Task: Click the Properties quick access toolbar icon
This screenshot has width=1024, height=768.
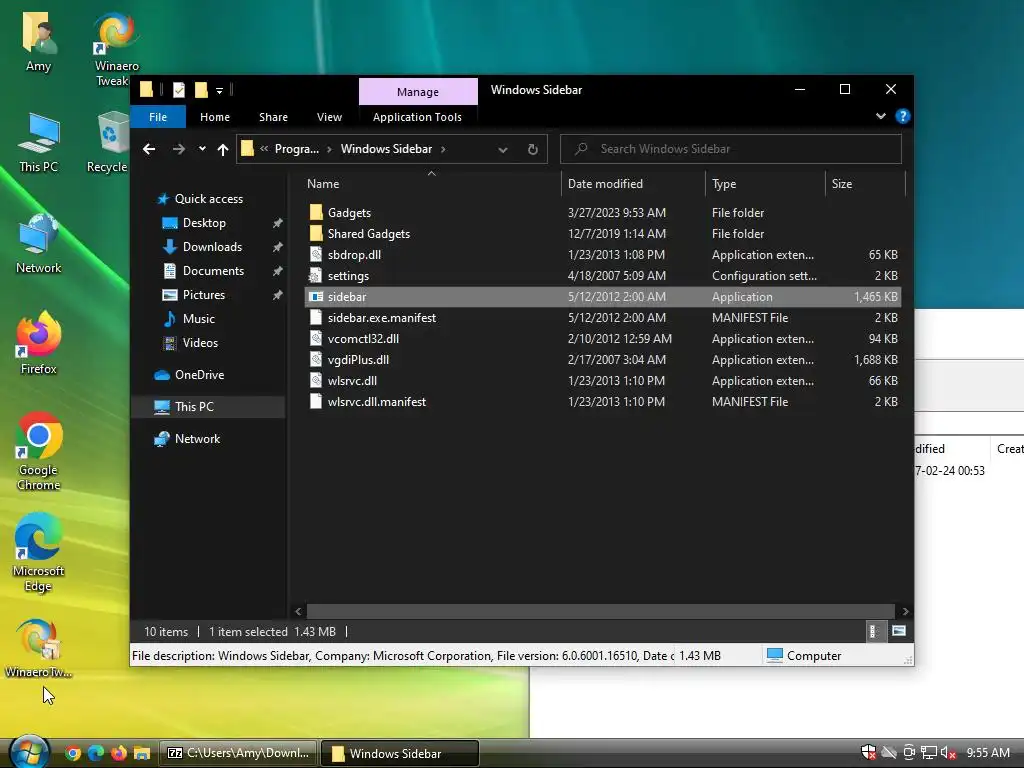Action: [x=178, y=90]
